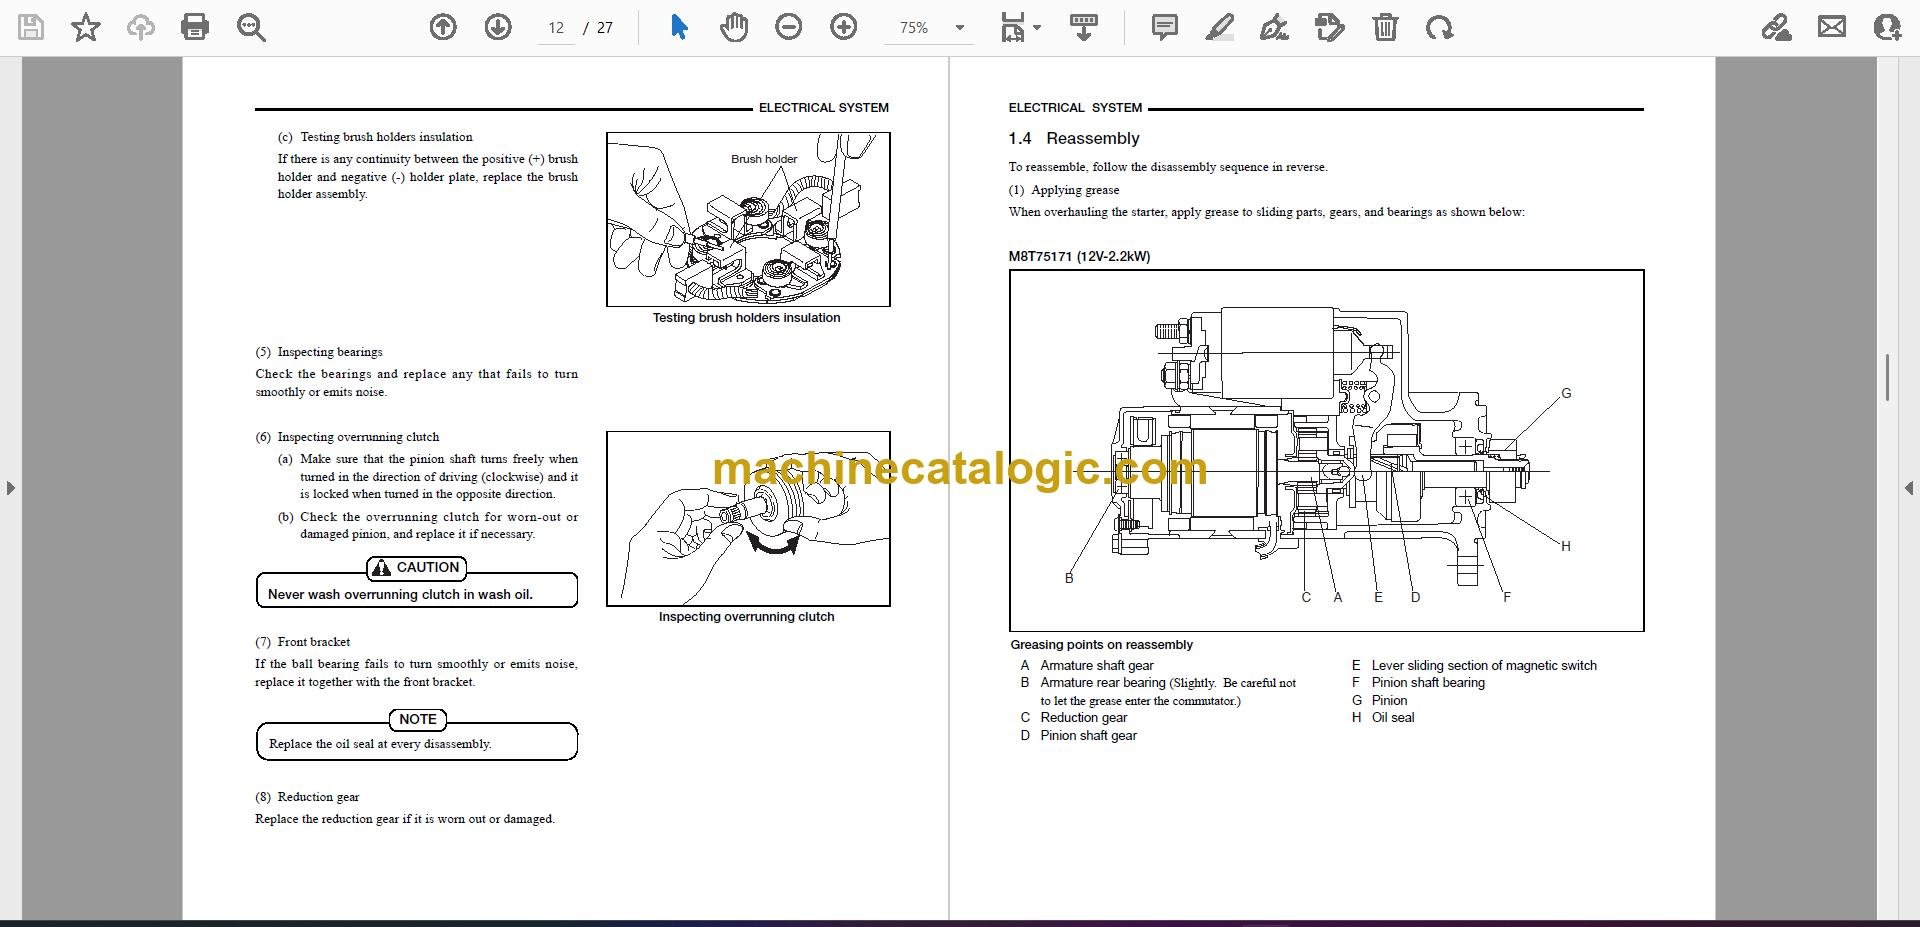Bookmark document with the star icon

(x=86, y=27)
